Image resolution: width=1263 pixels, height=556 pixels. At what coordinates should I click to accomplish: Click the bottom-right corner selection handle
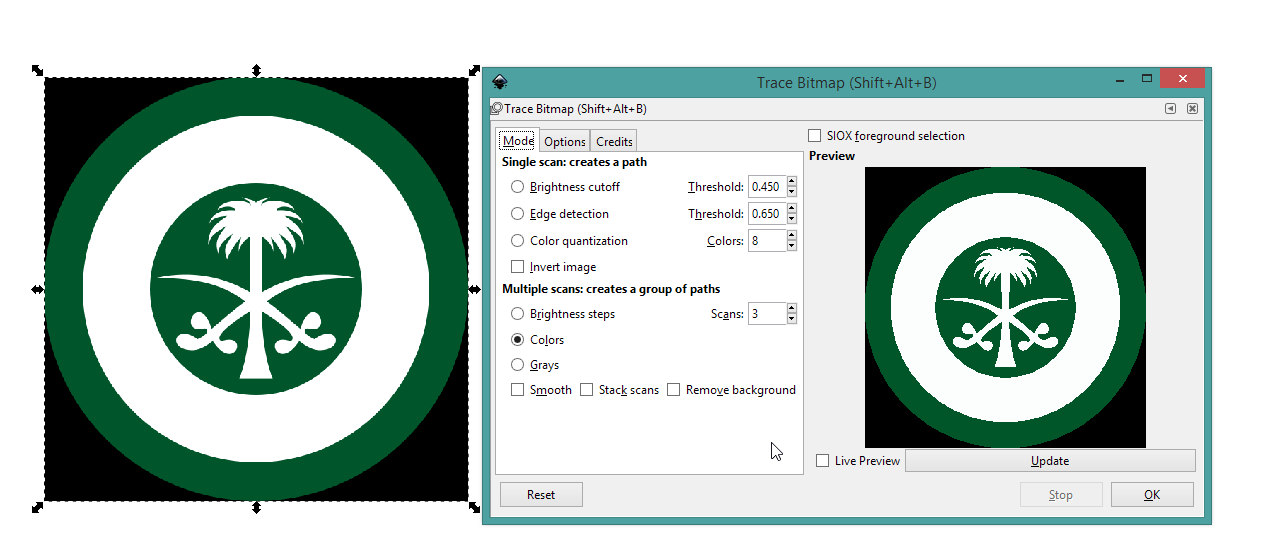pos(475,507)
